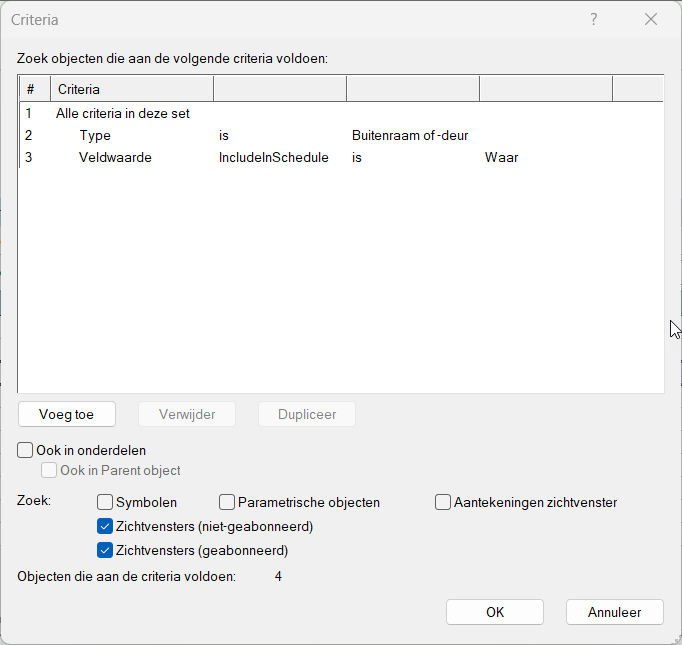
Task: Open the IncludeInSchedule field cell
Action: pyautogui.click(x=274, y=158)
